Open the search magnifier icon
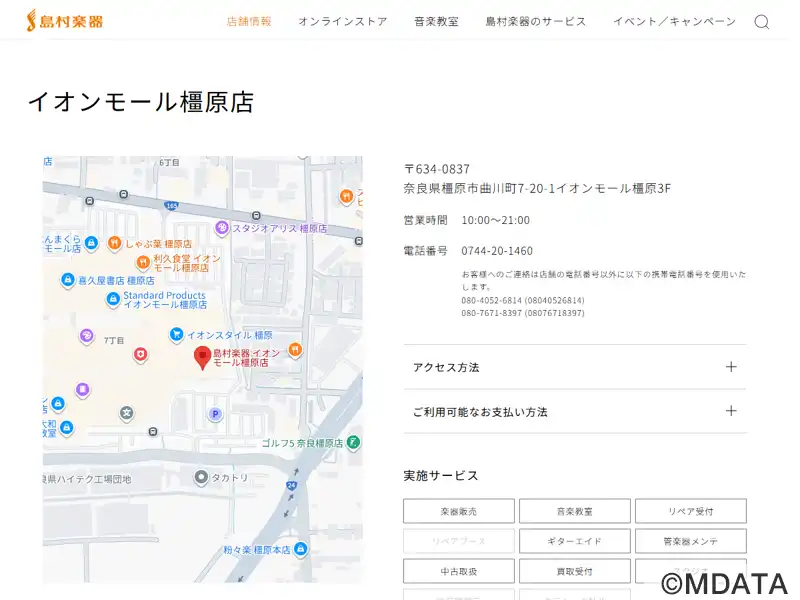This screenshot has width=800, height=600. tap(762, 22)
